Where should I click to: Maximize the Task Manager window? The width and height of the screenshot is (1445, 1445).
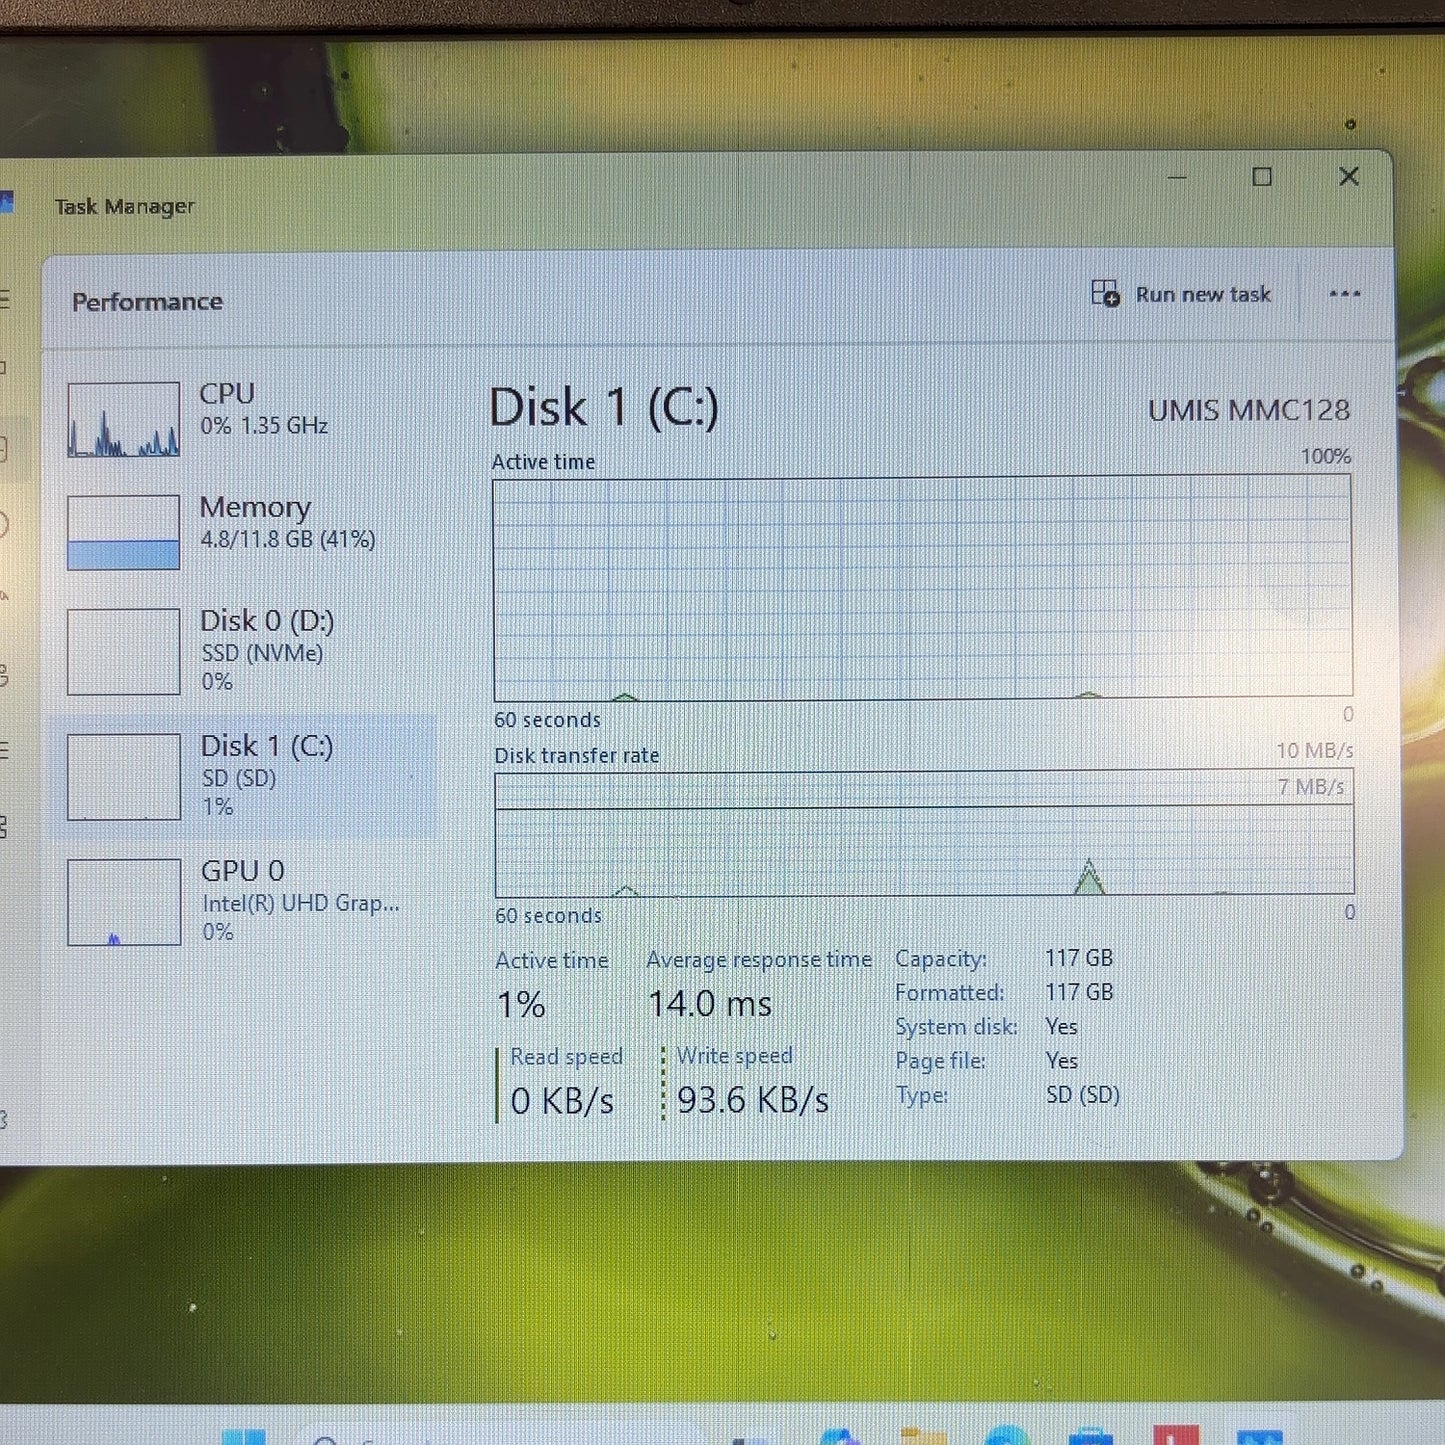[x=1262, y=177]
